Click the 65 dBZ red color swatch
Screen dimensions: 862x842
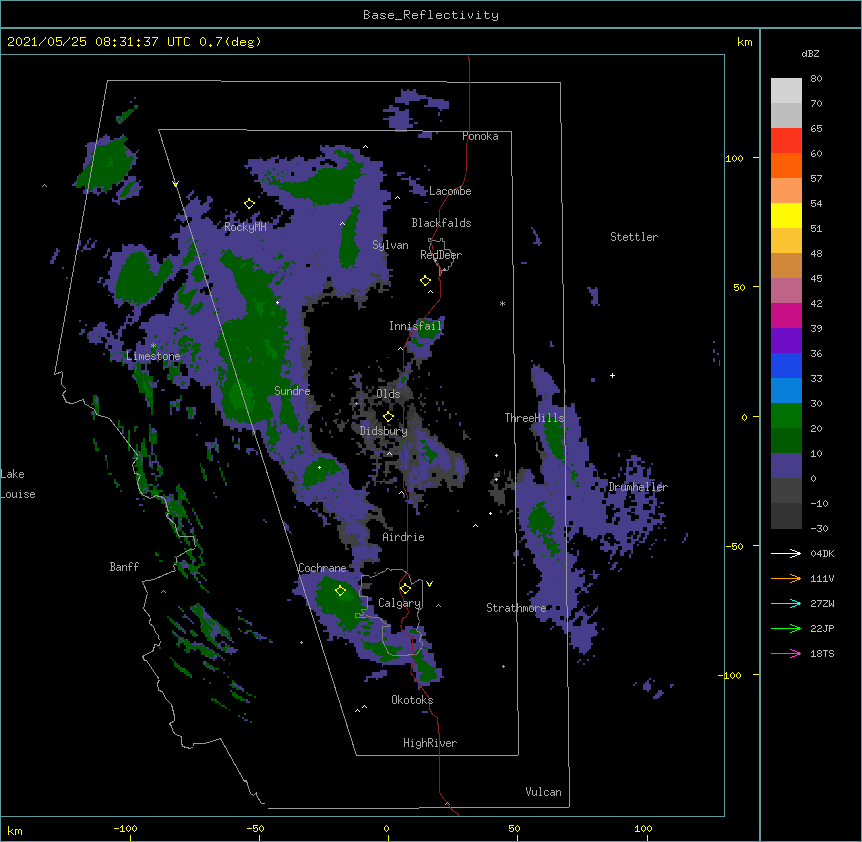coord(786,141)
